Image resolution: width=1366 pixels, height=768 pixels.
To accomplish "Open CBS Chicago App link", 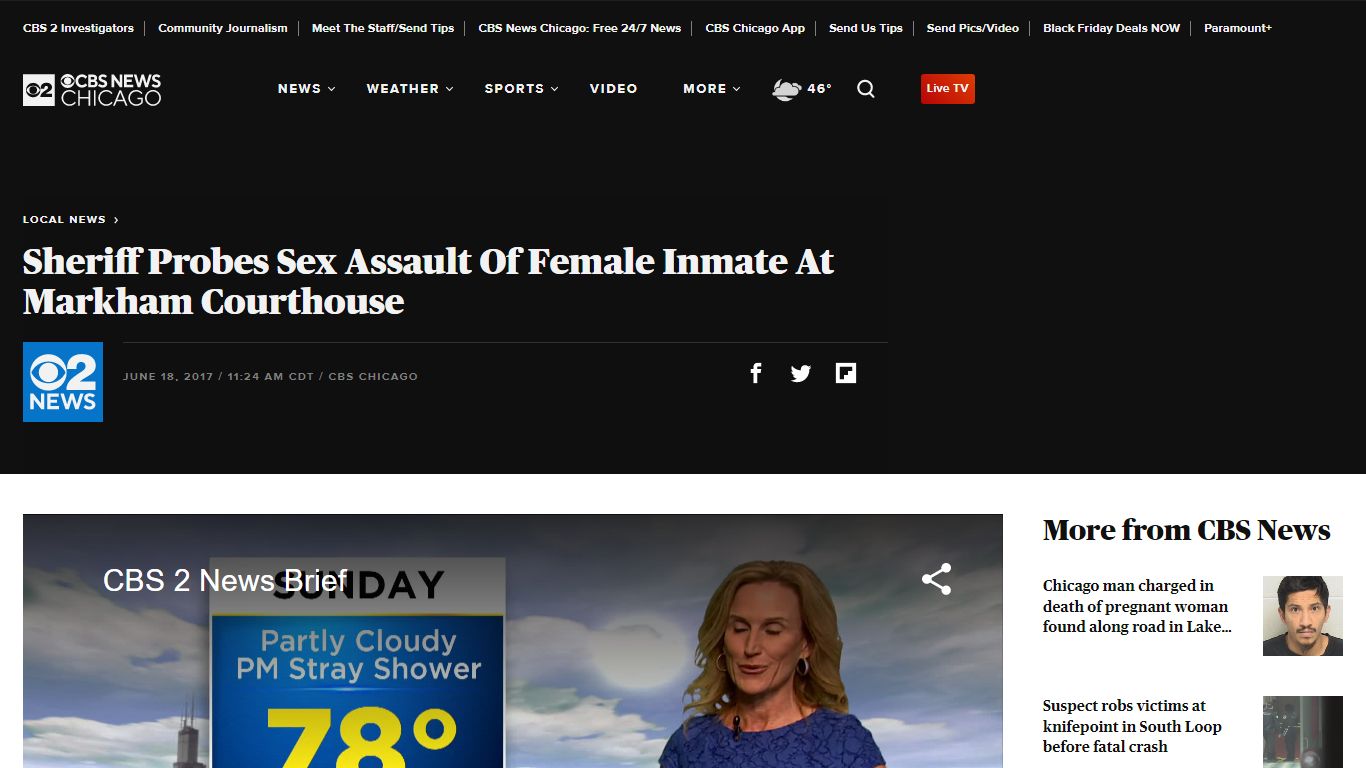I will (x=755, y=28).
